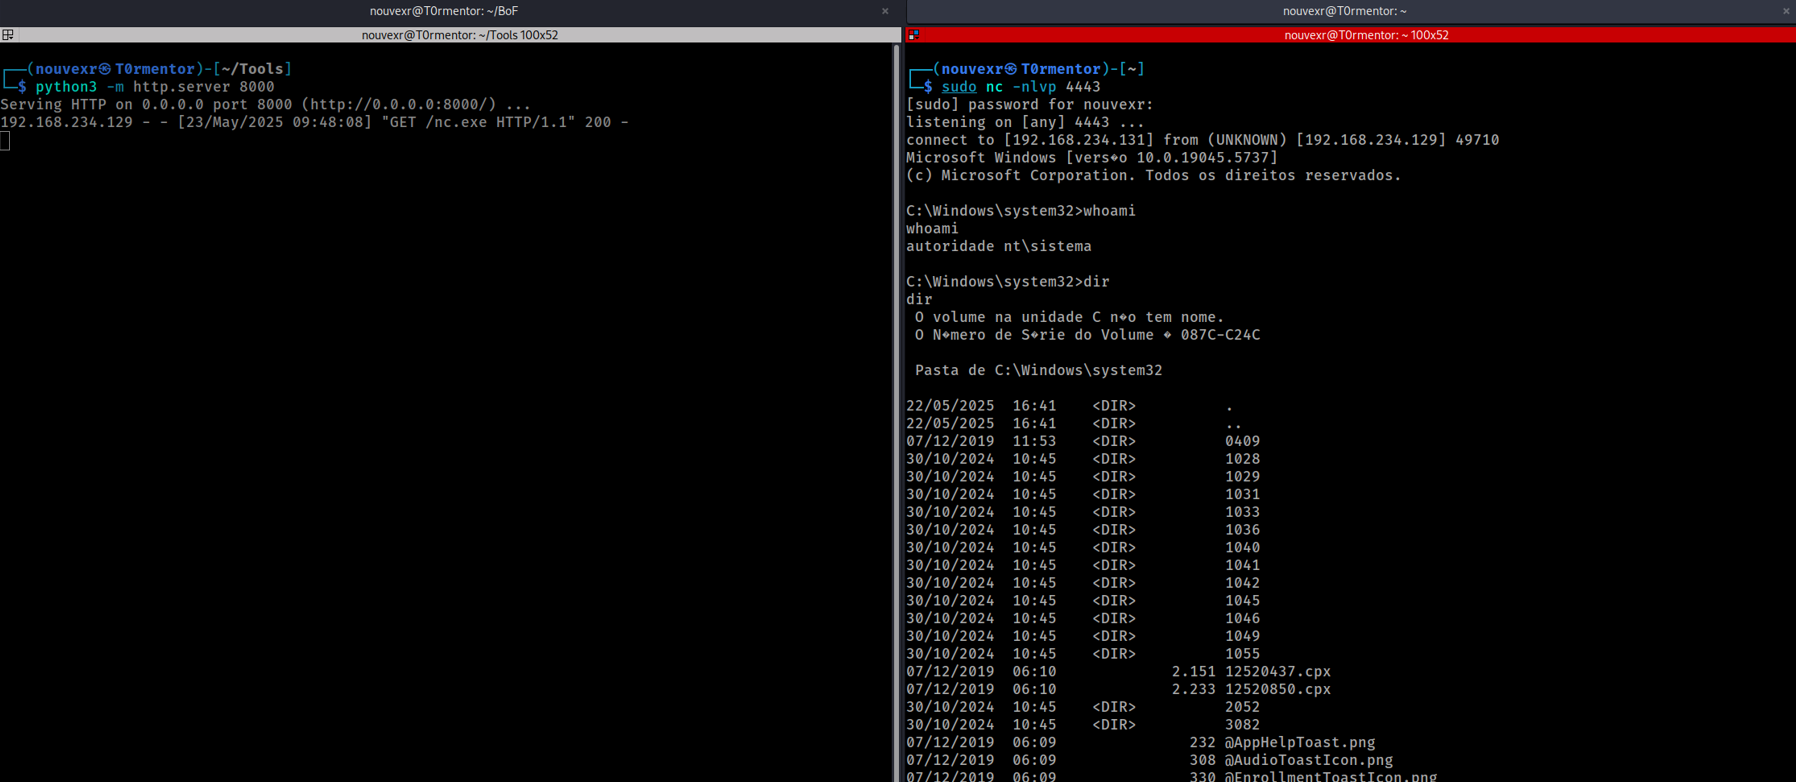Click the volume serial '087C-C24C' line
The width and height of the screenshot is (1796, 782).
click(1088, 335)
